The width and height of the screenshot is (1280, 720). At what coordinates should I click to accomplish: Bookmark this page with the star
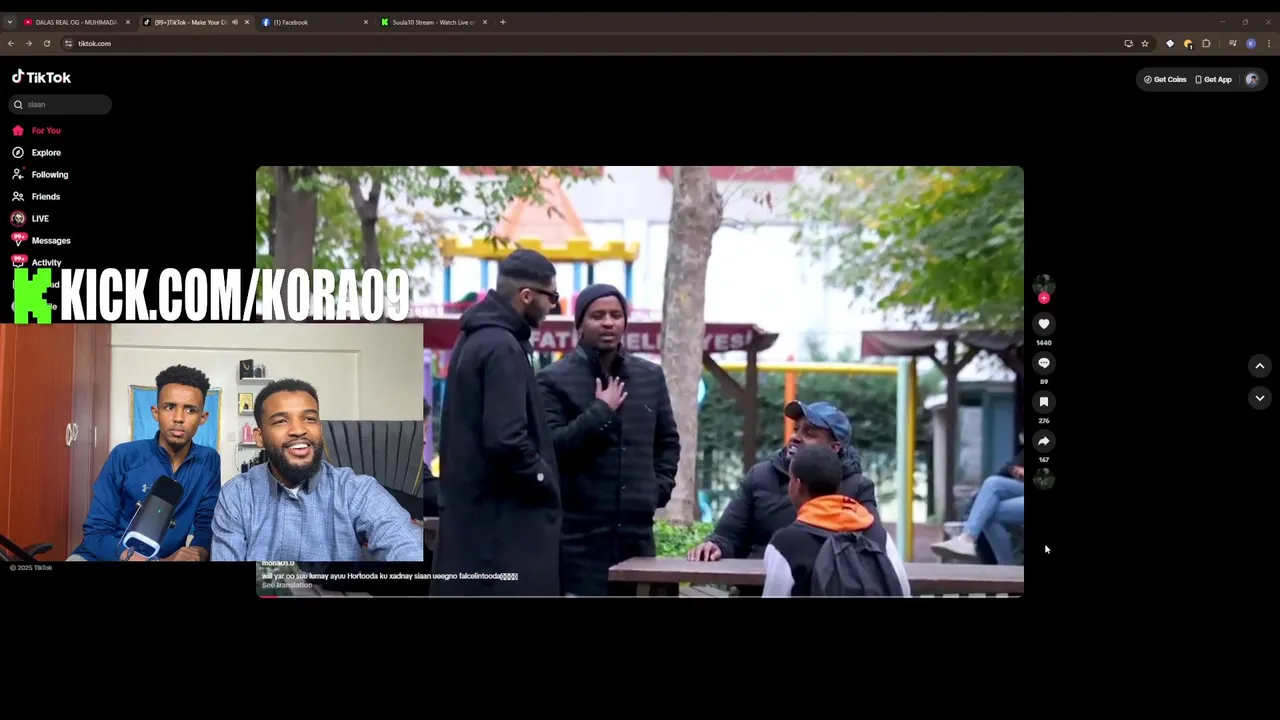[x=1145, y=43]
